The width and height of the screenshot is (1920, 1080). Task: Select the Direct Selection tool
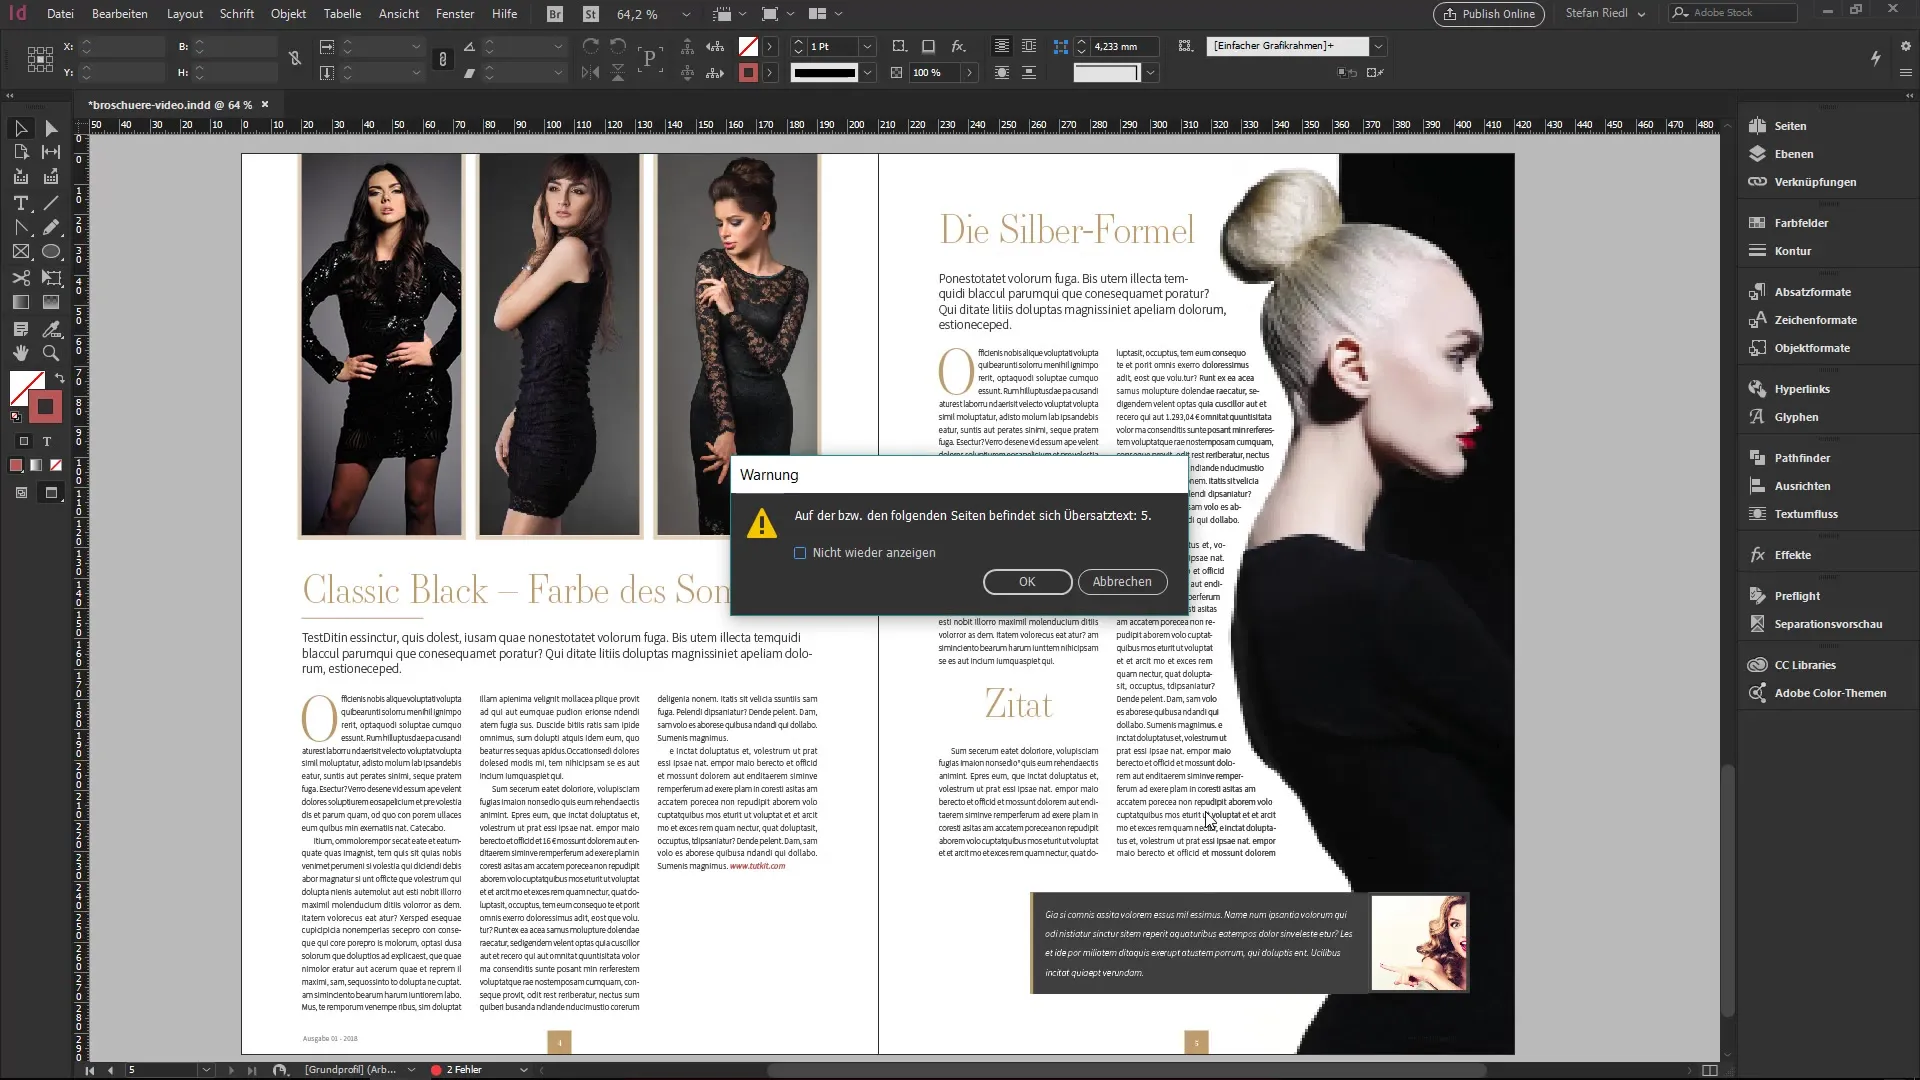click(x=51, y=128)
